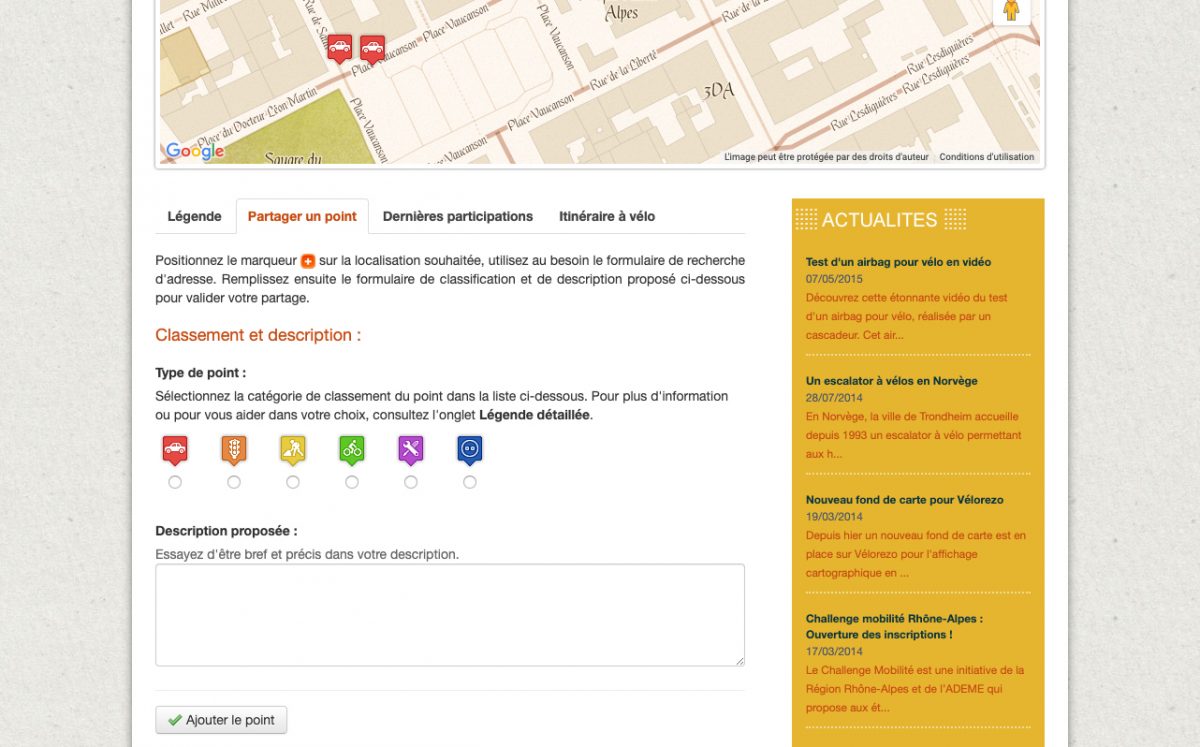Image resolution: width=1200 pixels, height=747 pixels.
Task: Click the Street View pegman icon
Action: (1011, 11)
